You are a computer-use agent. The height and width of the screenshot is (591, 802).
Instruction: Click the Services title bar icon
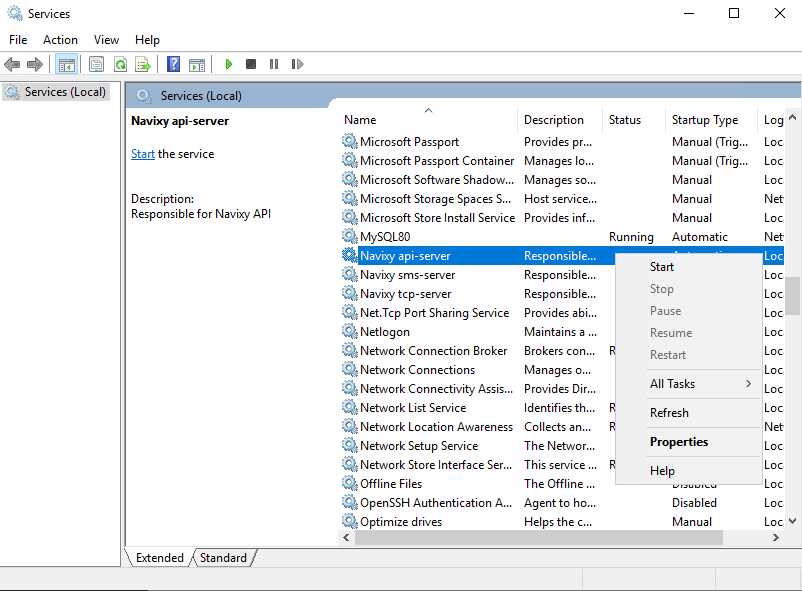coord(15,13)
